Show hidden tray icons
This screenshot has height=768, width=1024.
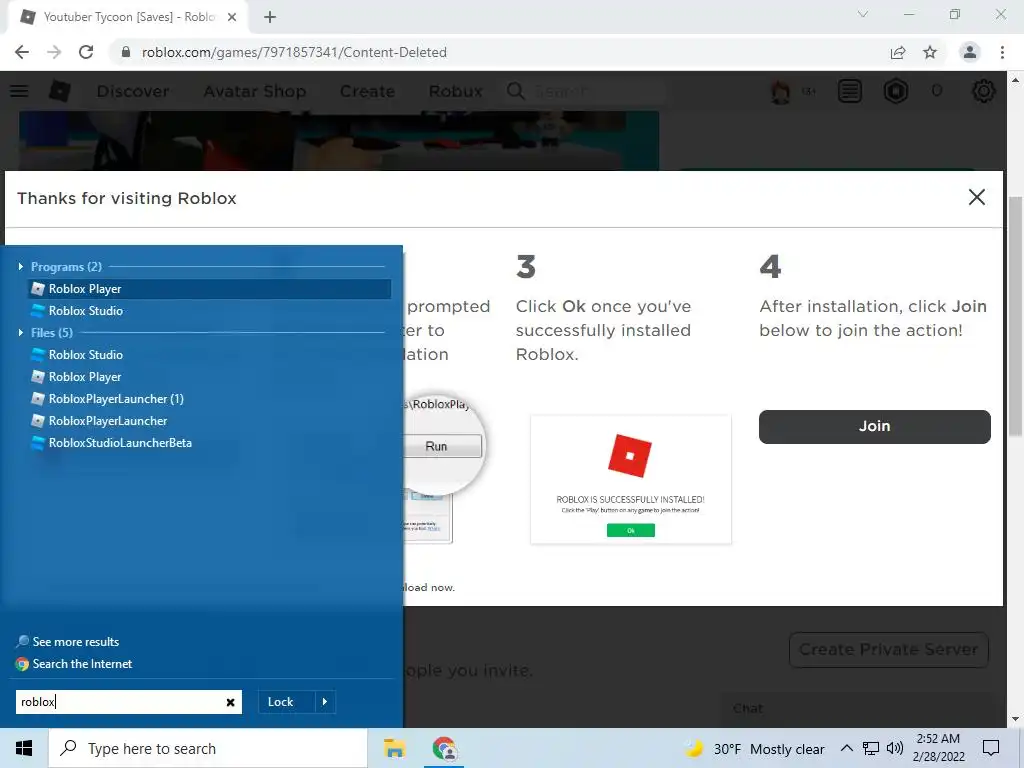click(846, 748)
